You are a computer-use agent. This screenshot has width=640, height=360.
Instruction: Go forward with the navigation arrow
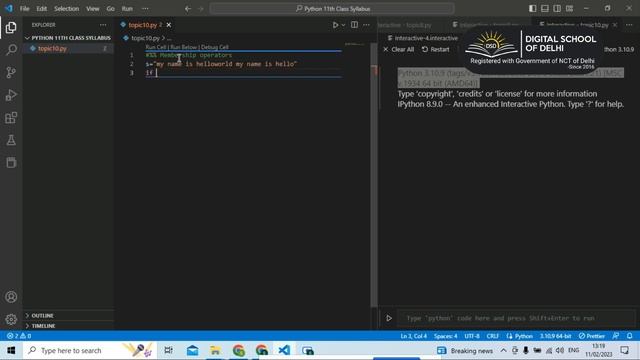tap(200, 9)
